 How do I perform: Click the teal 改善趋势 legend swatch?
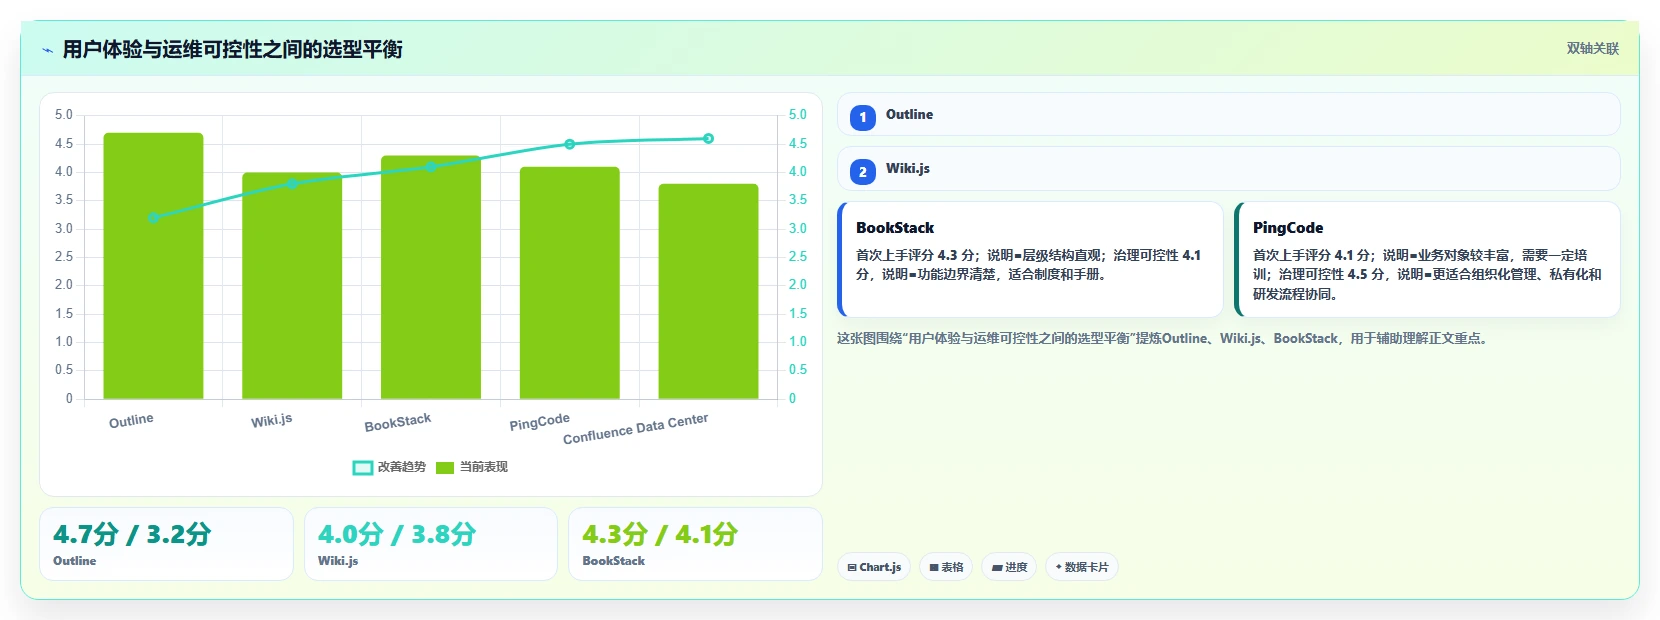[363, 467]
